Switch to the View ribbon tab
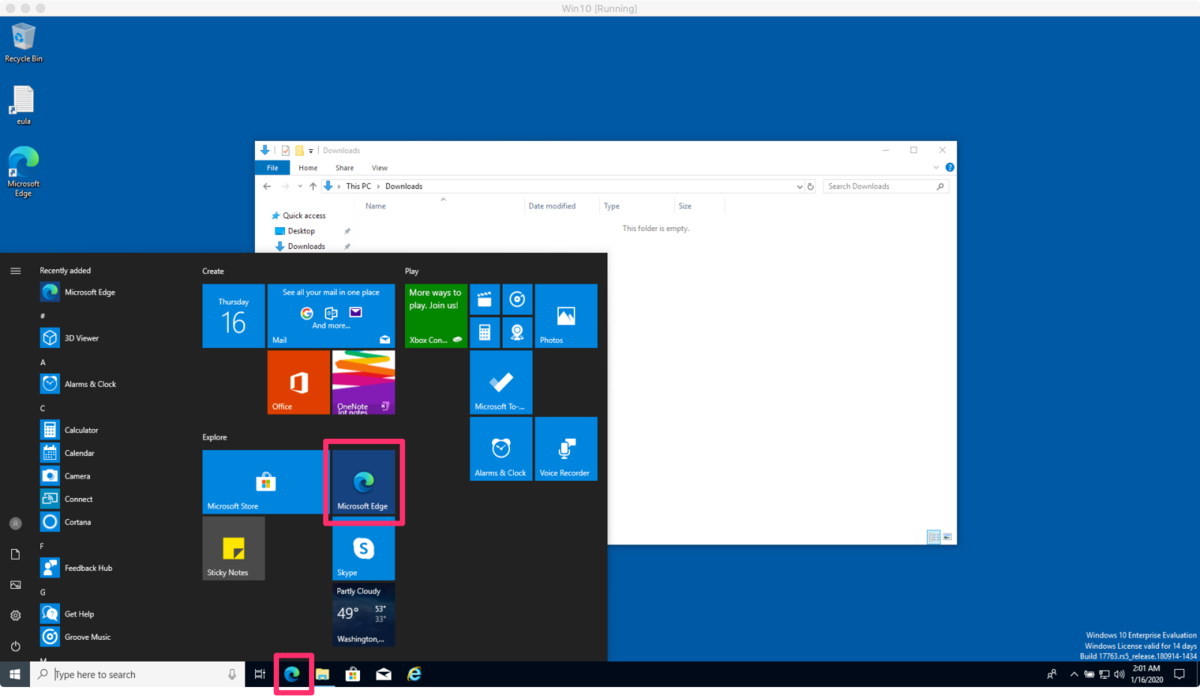1200x696 pixels. click(x=379, y=168)
